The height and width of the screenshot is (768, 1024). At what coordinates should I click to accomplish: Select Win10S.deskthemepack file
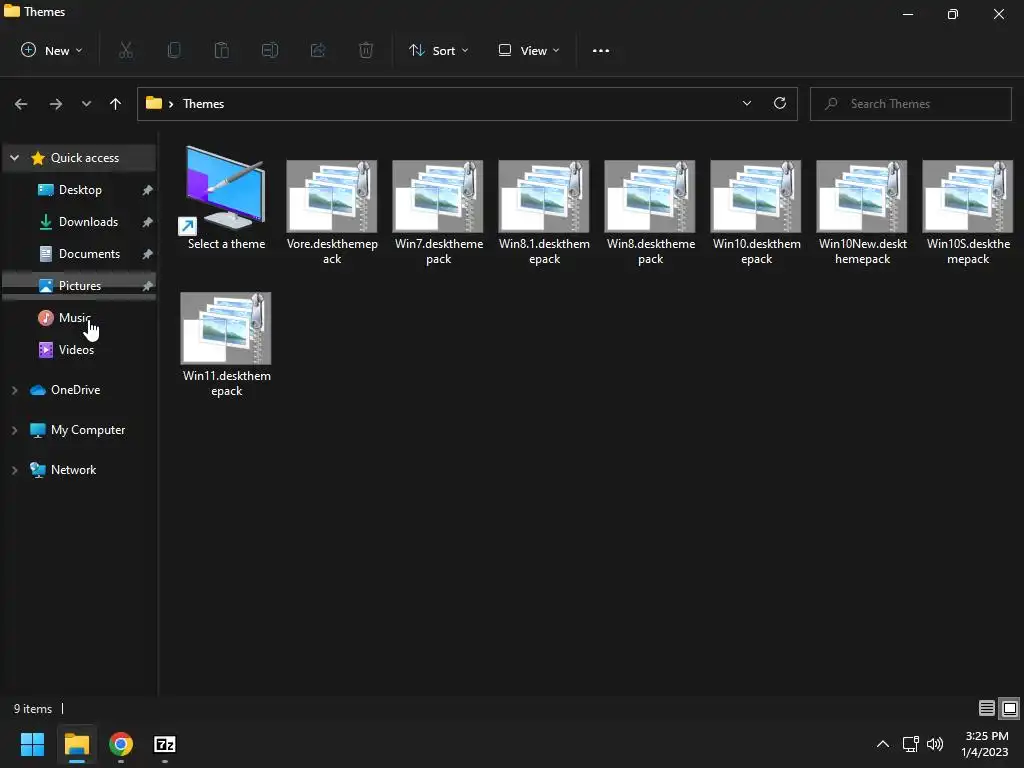tap(968, 212)
